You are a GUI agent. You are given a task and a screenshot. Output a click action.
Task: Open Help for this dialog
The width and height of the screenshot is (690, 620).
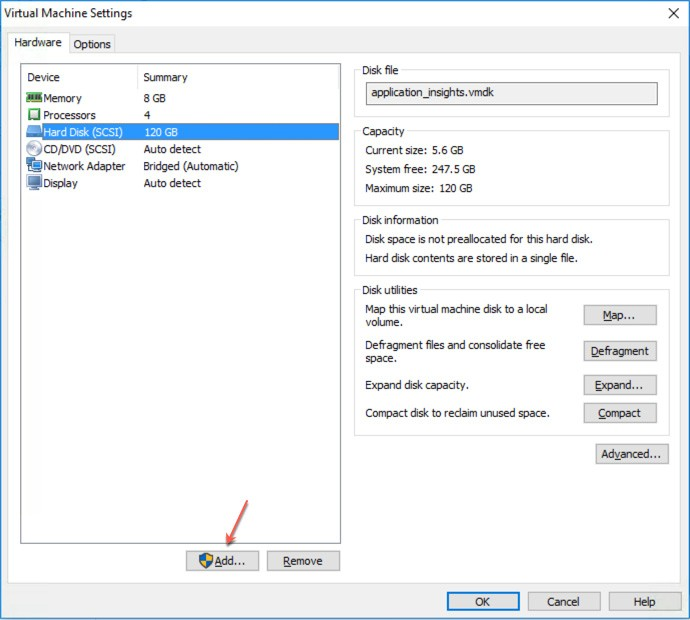tap(644, 601)
